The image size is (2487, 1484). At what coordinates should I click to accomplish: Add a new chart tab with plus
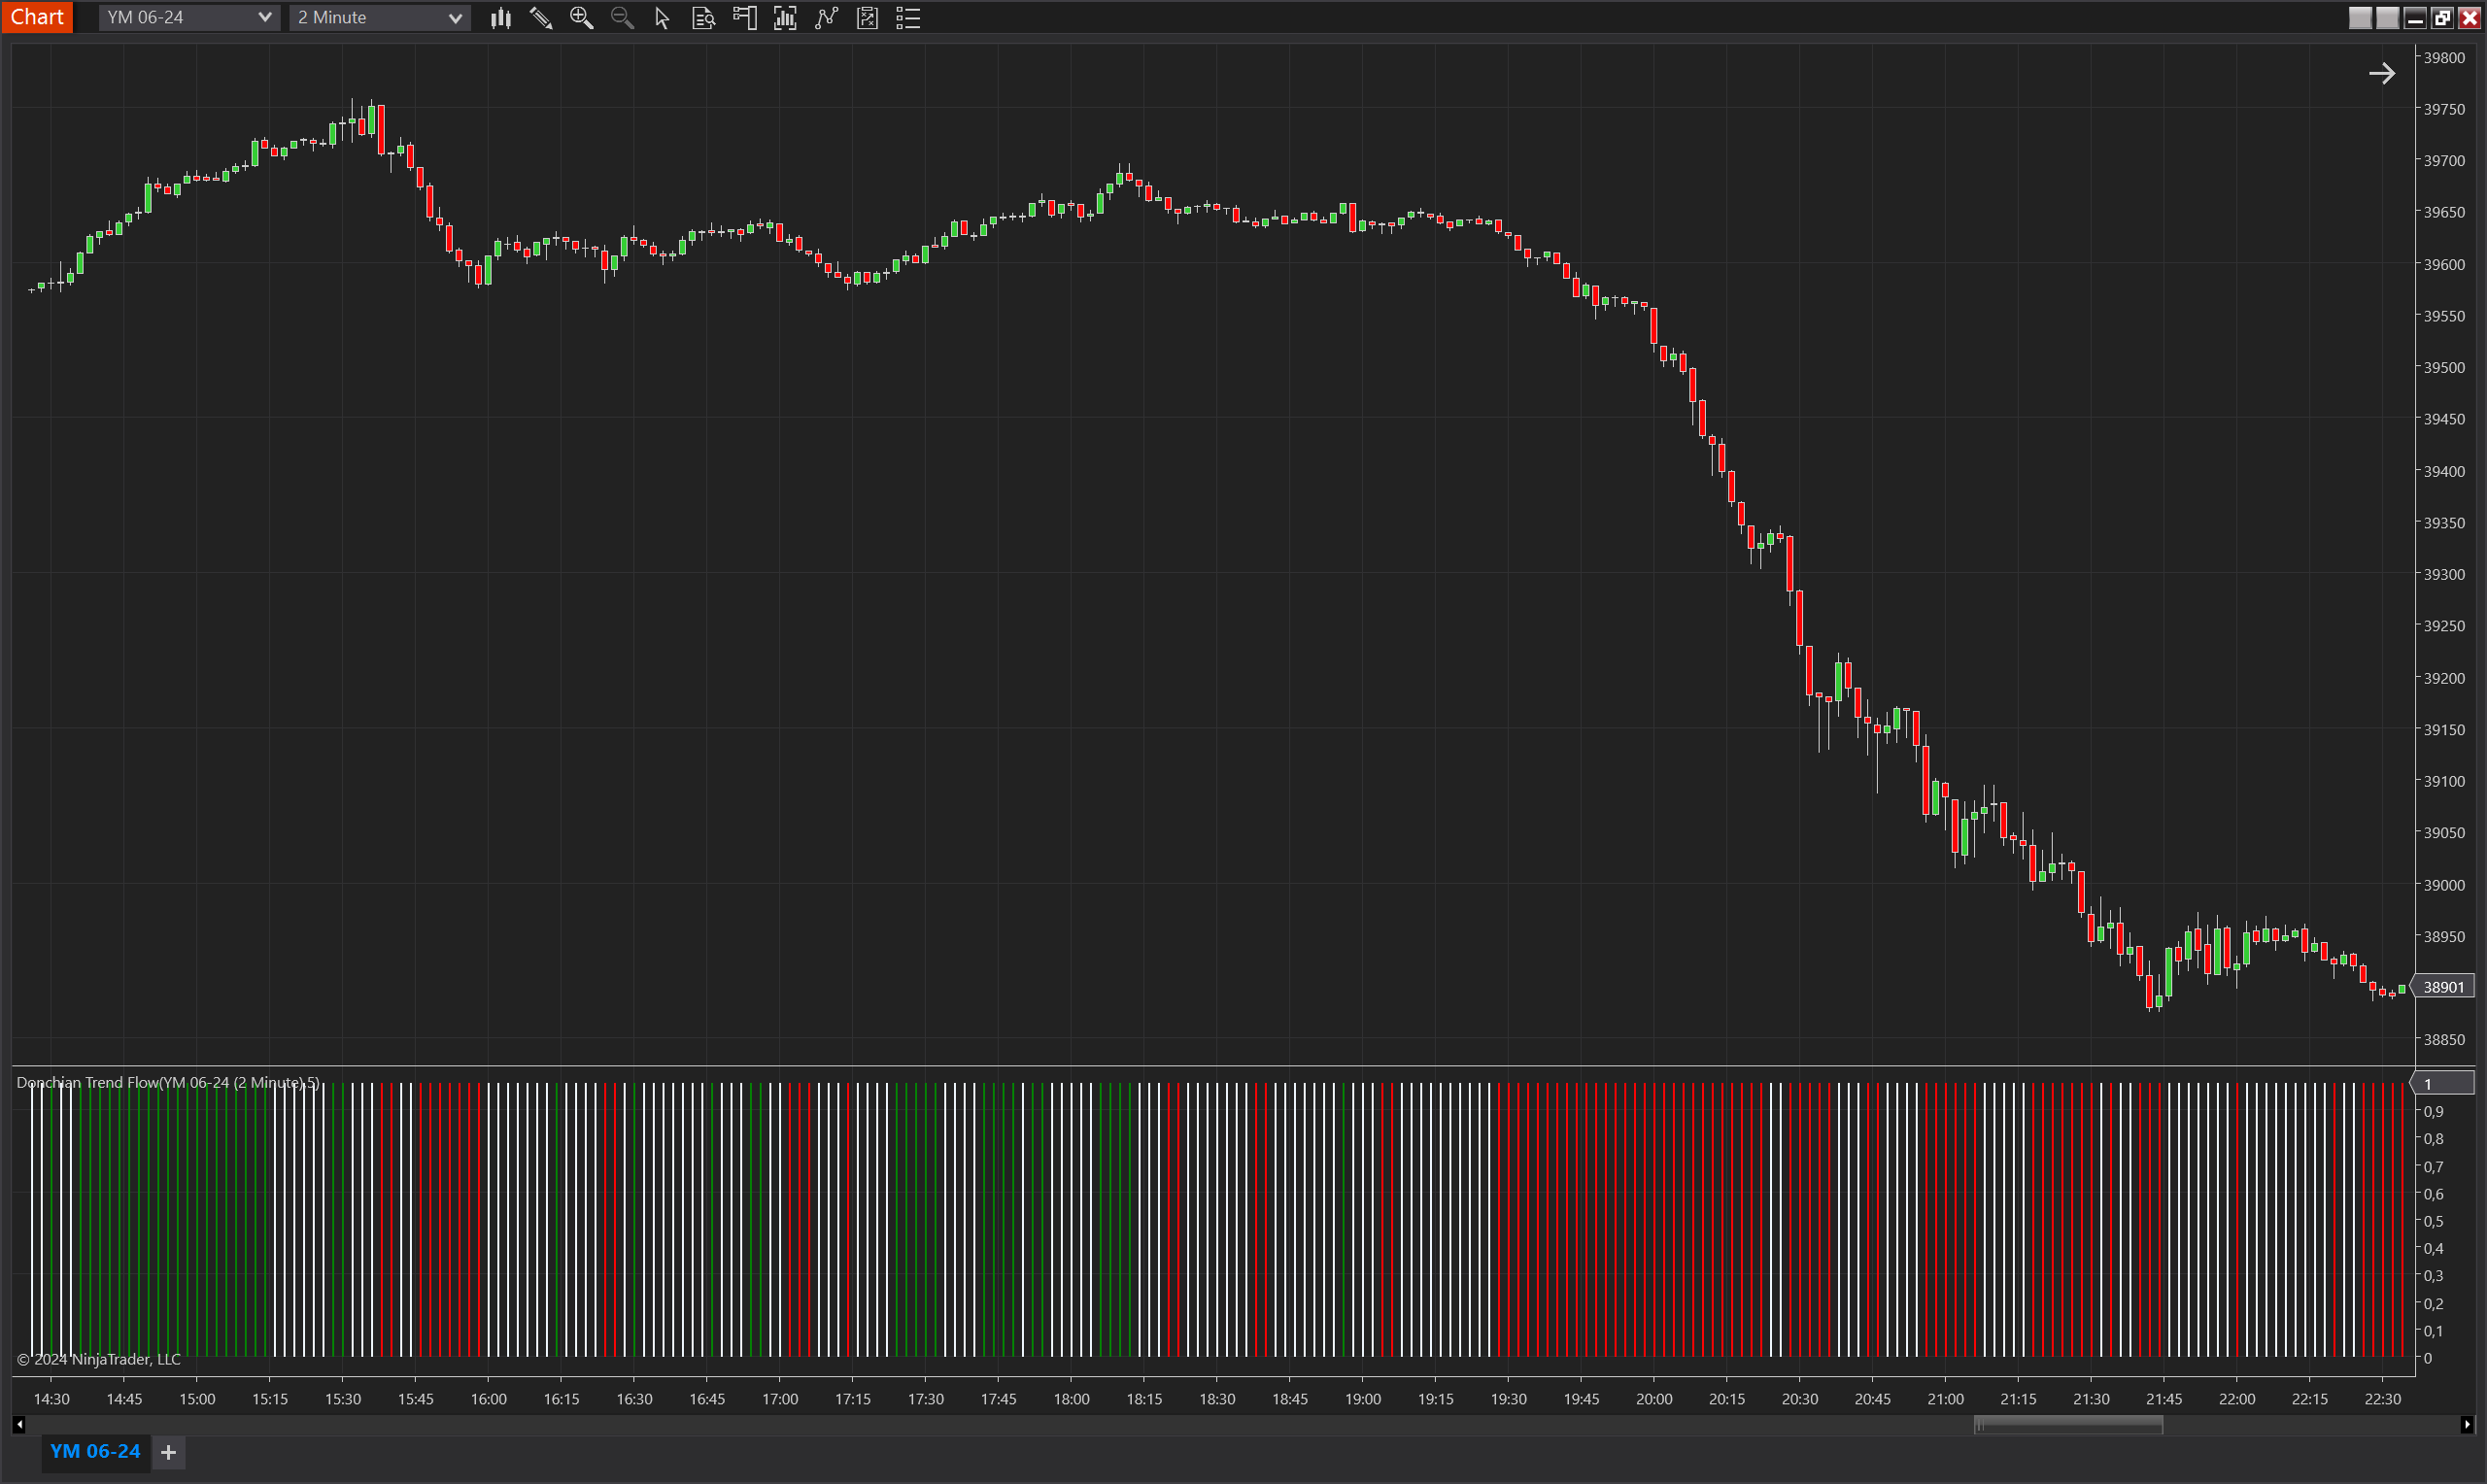point(169,1452)
